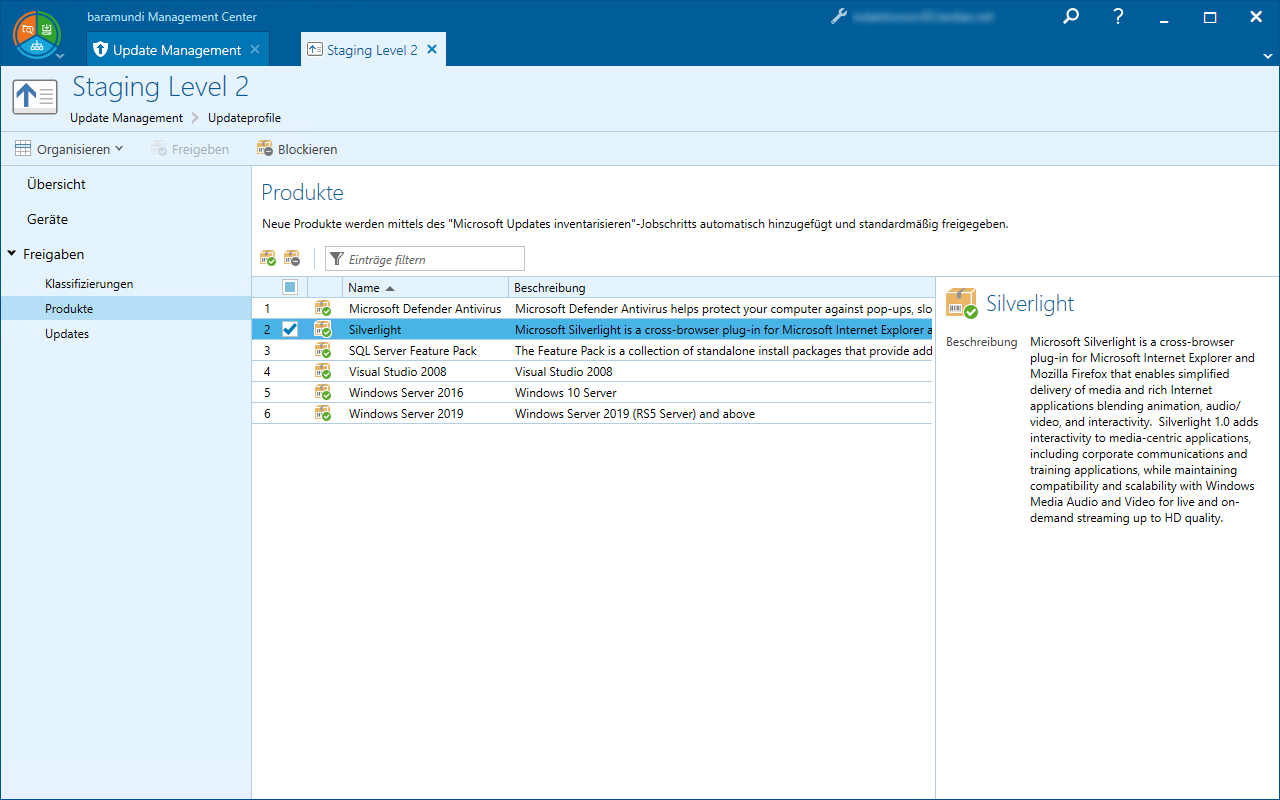Toggle the select-all checkbox in the table header
This screenshot has height=800, width=1280.
(290, 287)
